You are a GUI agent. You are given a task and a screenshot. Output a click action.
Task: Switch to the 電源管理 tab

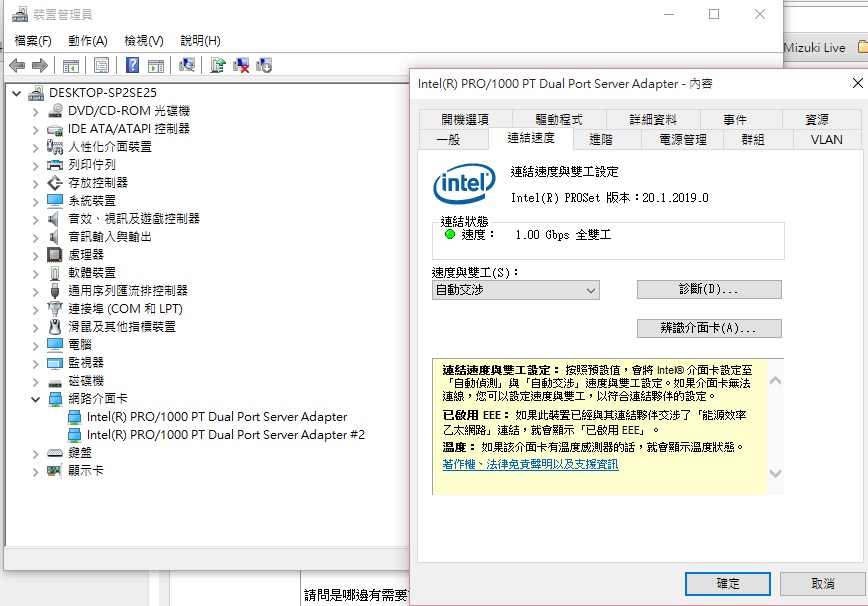point(683,139)
